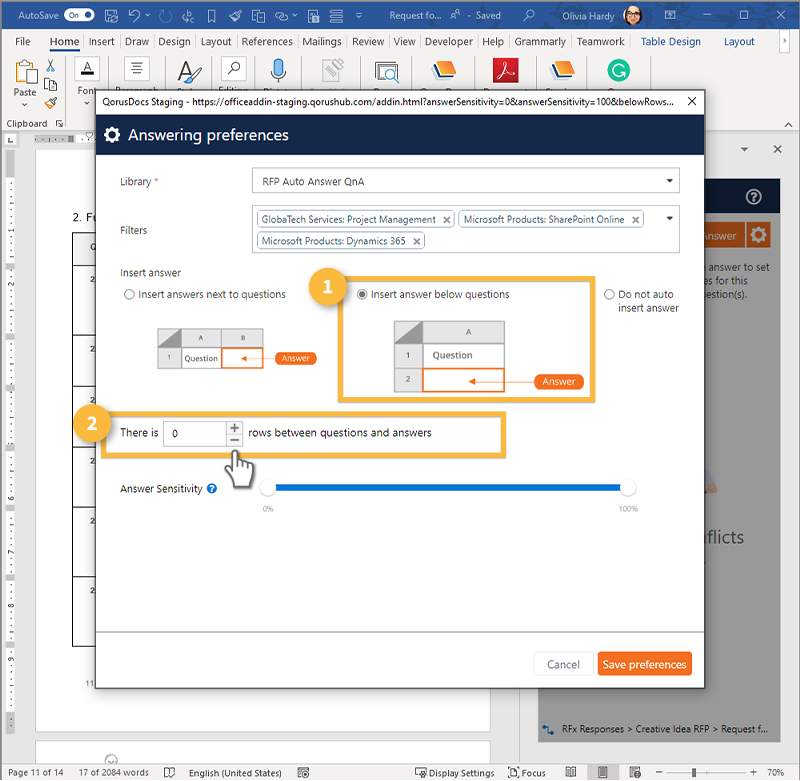Click the Undo arrow icon

click(134, 16)
